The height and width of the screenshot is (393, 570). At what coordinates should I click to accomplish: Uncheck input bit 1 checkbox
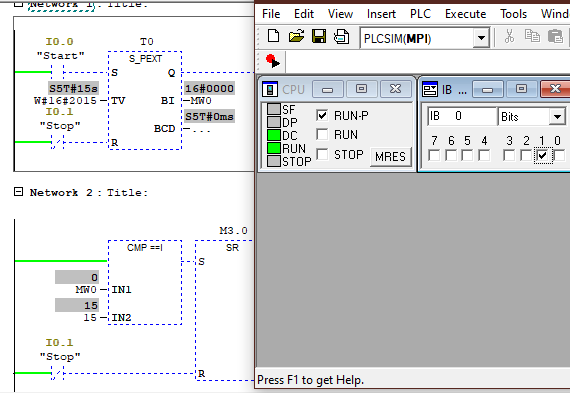click(542, 156)
